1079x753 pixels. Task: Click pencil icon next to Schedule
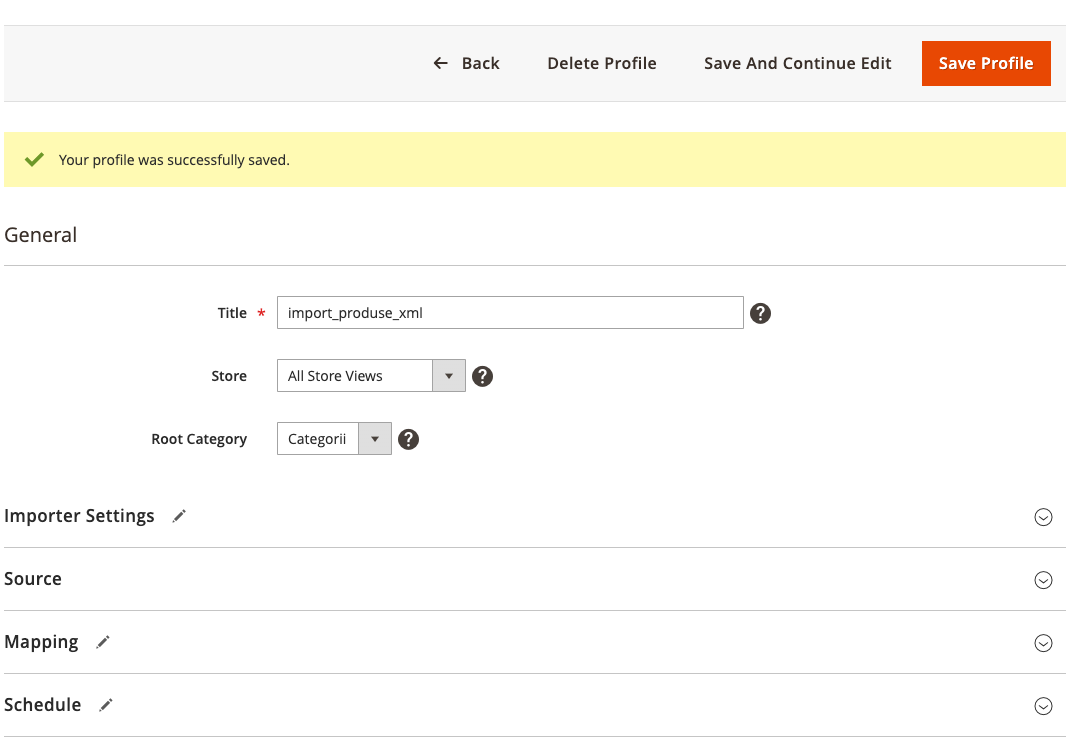[x=105, y=706]
